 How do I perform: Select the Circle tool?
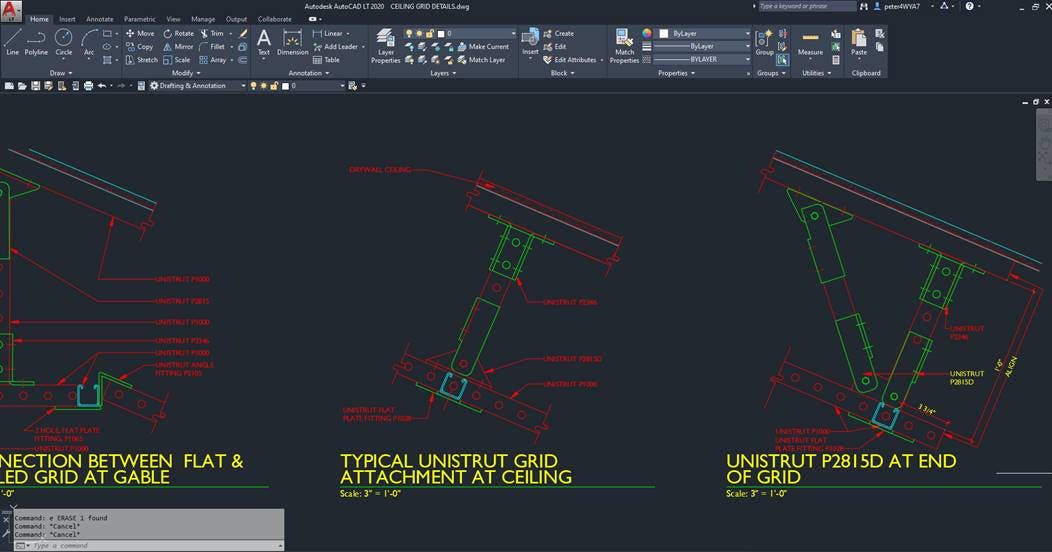pos(64,42)
